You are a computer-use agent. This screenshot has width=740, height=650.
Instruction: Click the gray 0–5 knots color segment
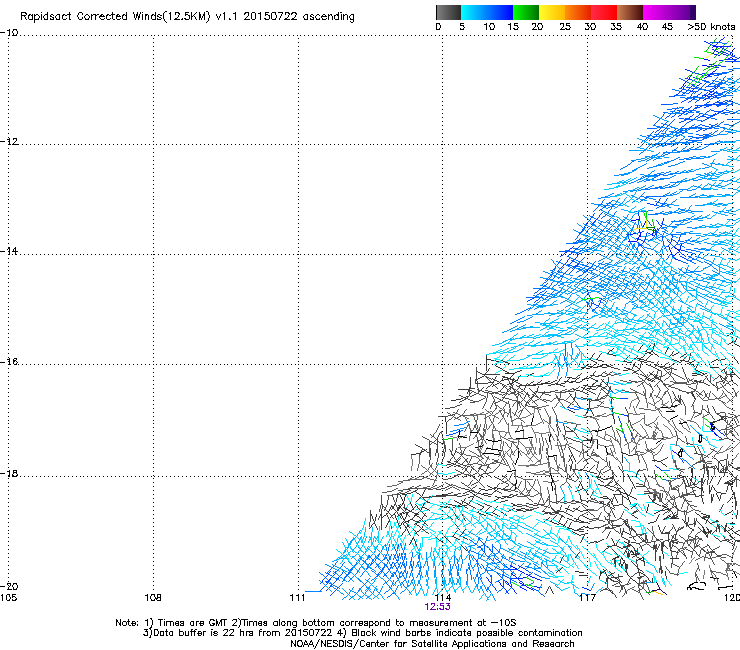[448, 12]
